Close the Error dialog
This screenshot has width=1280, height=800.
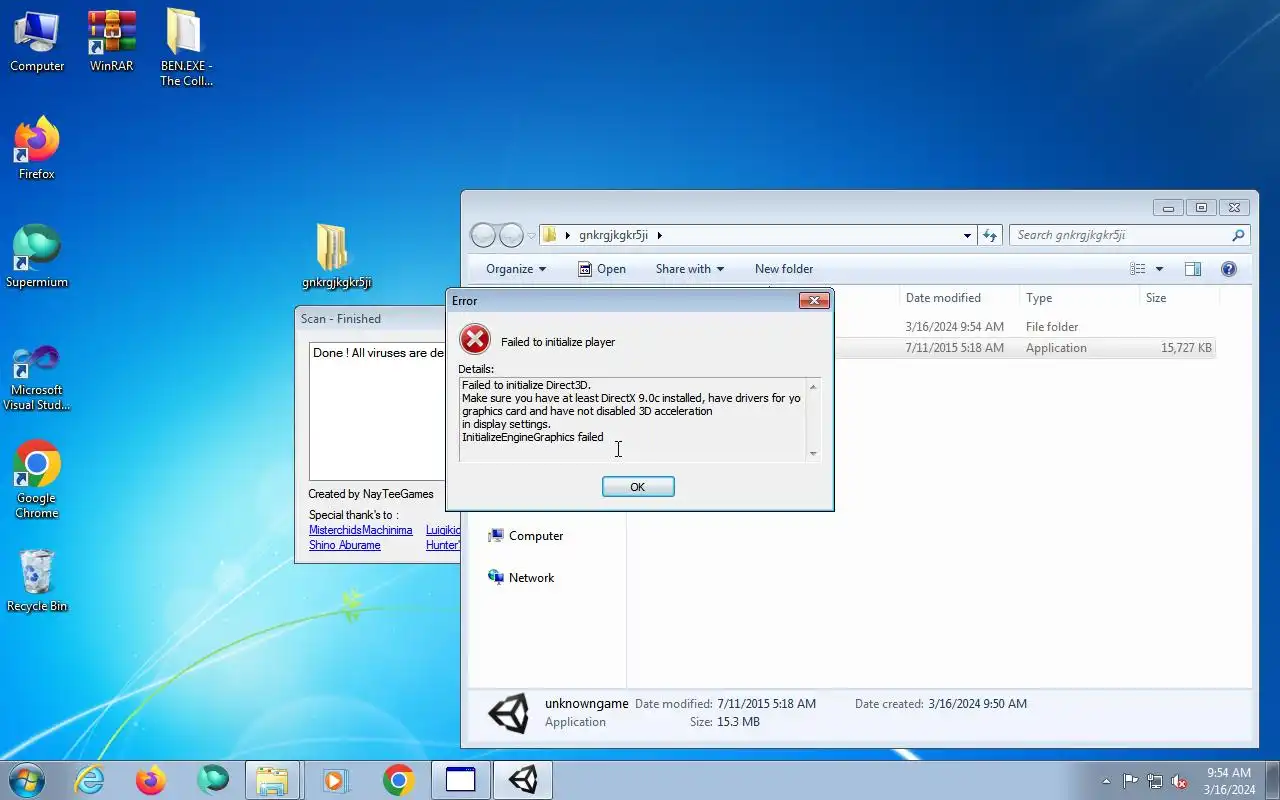click(814, 300)
